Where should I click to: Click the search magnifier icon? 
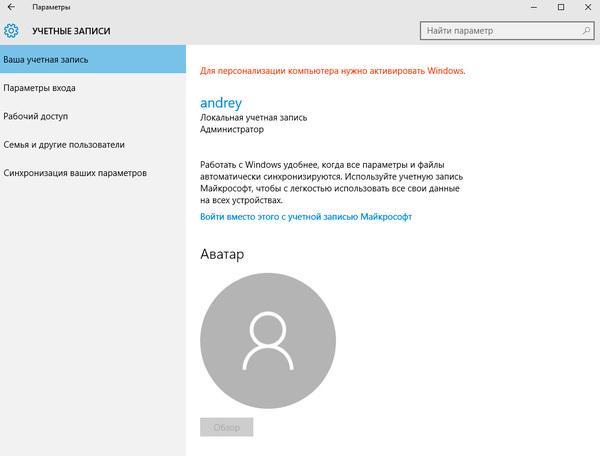pos(586,31)
